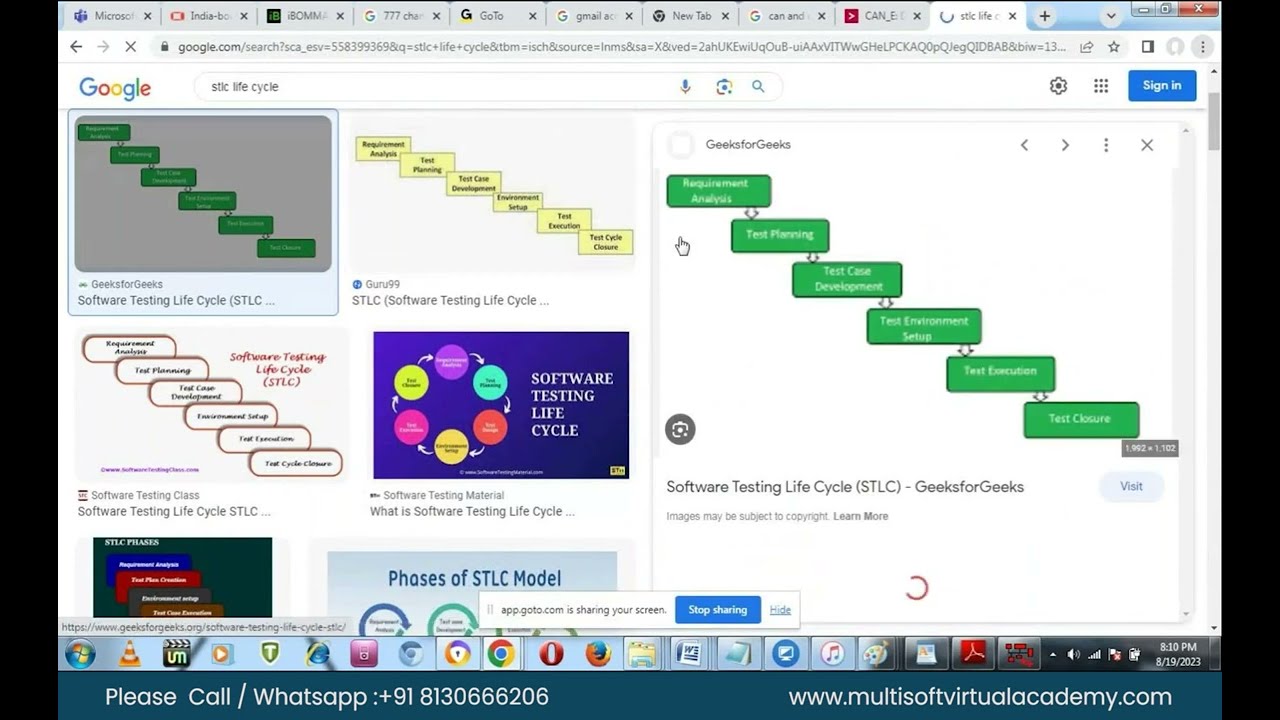Open the share this page icon in address bar
Viewport: 1280px width, 720px height.
tap(1086, 47)
